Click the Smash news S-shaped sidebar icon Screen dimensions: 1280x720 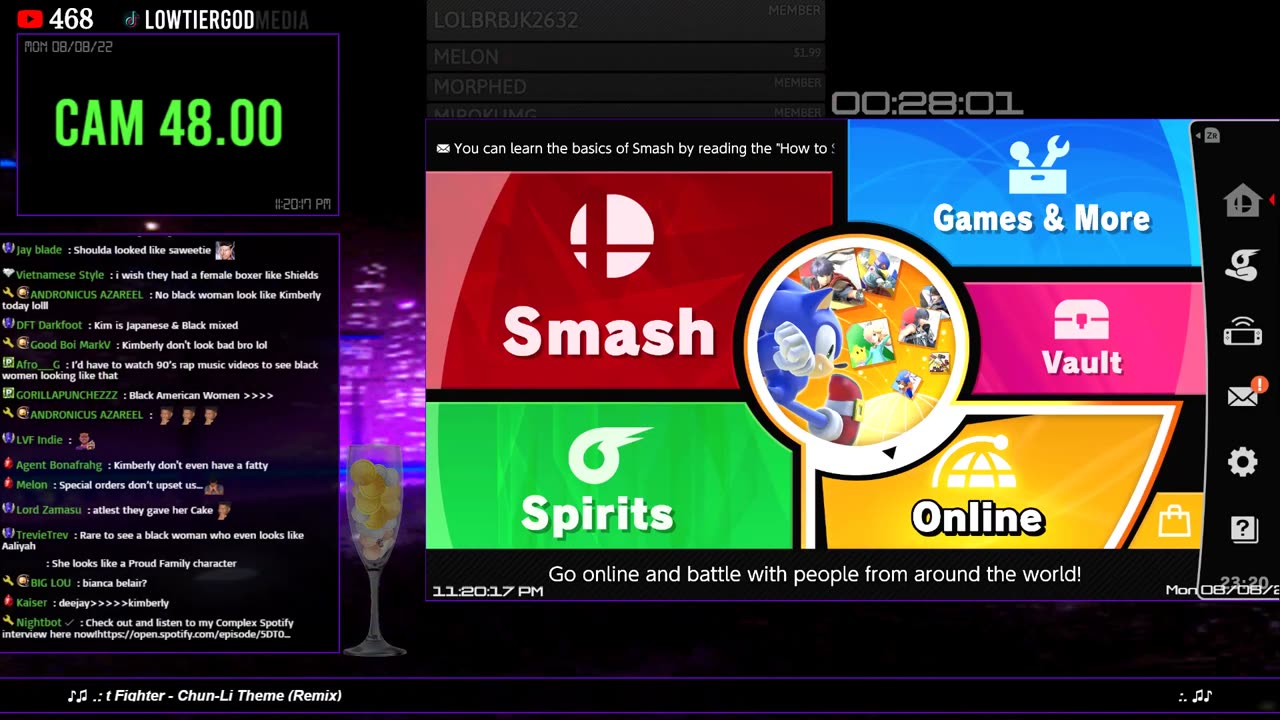(x=1242, y=266)
